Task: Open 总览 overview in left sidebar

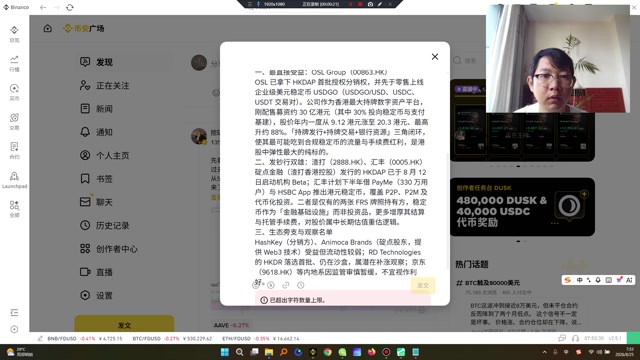Action: click(x=14, y=34)
